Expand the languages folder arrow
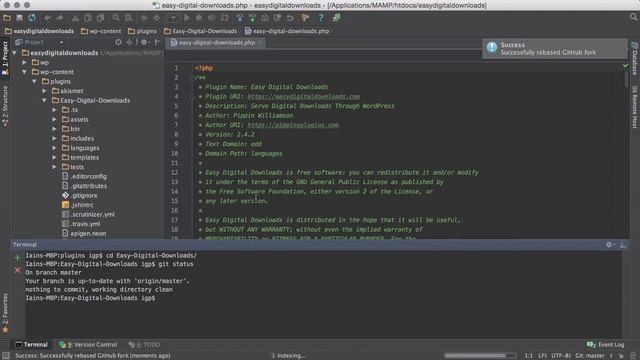 (54, 148)
